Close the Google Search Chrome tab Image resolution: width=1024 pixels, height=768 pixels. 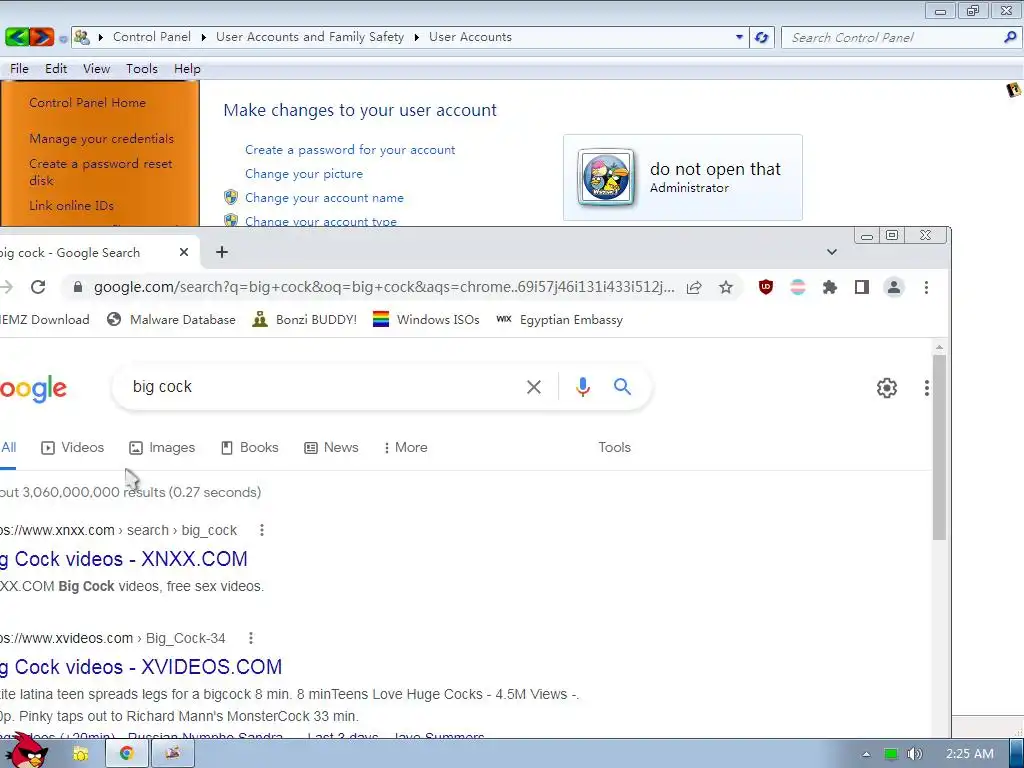pyautogui.click(x=184, y=252)
